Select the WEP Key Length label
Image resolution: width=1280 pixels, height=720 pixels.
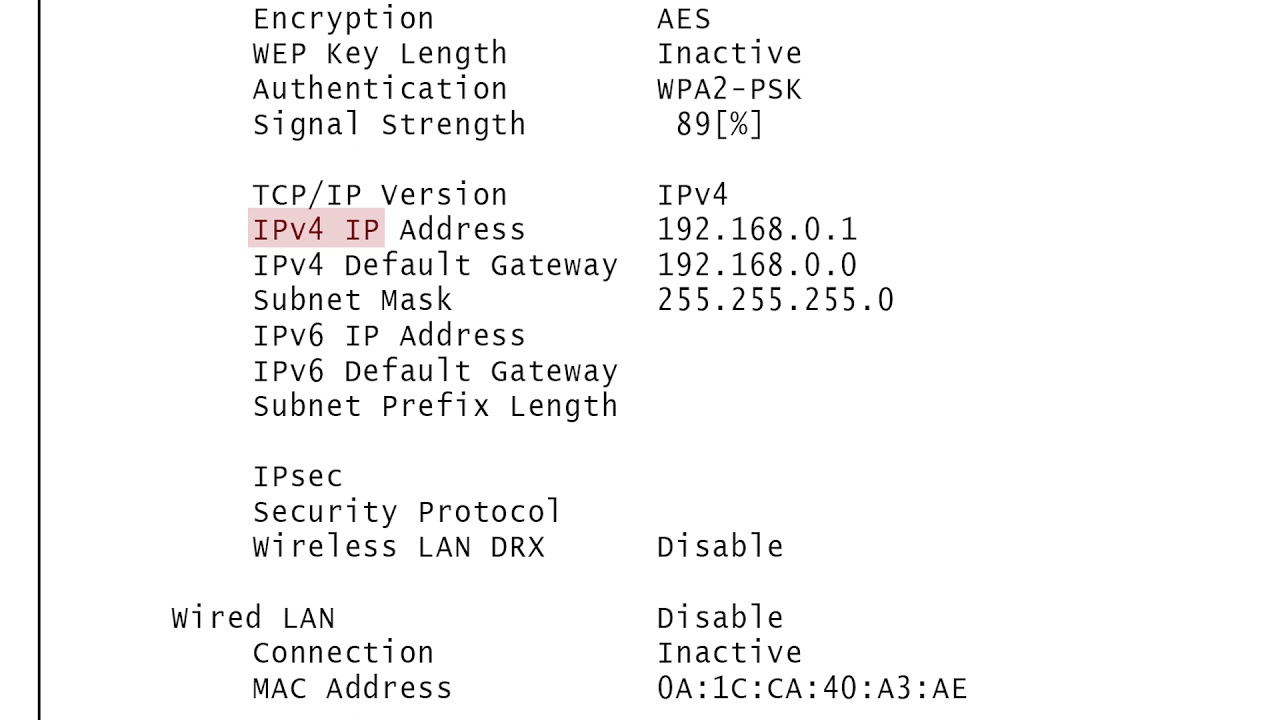pyautogui.click(x=380, y=54)
